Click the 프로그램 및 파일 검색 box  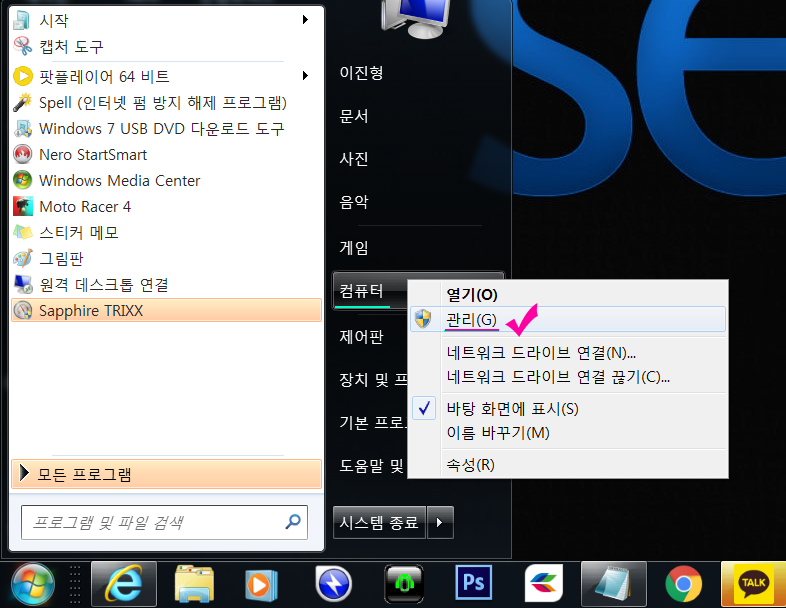(x=164, y=522)
